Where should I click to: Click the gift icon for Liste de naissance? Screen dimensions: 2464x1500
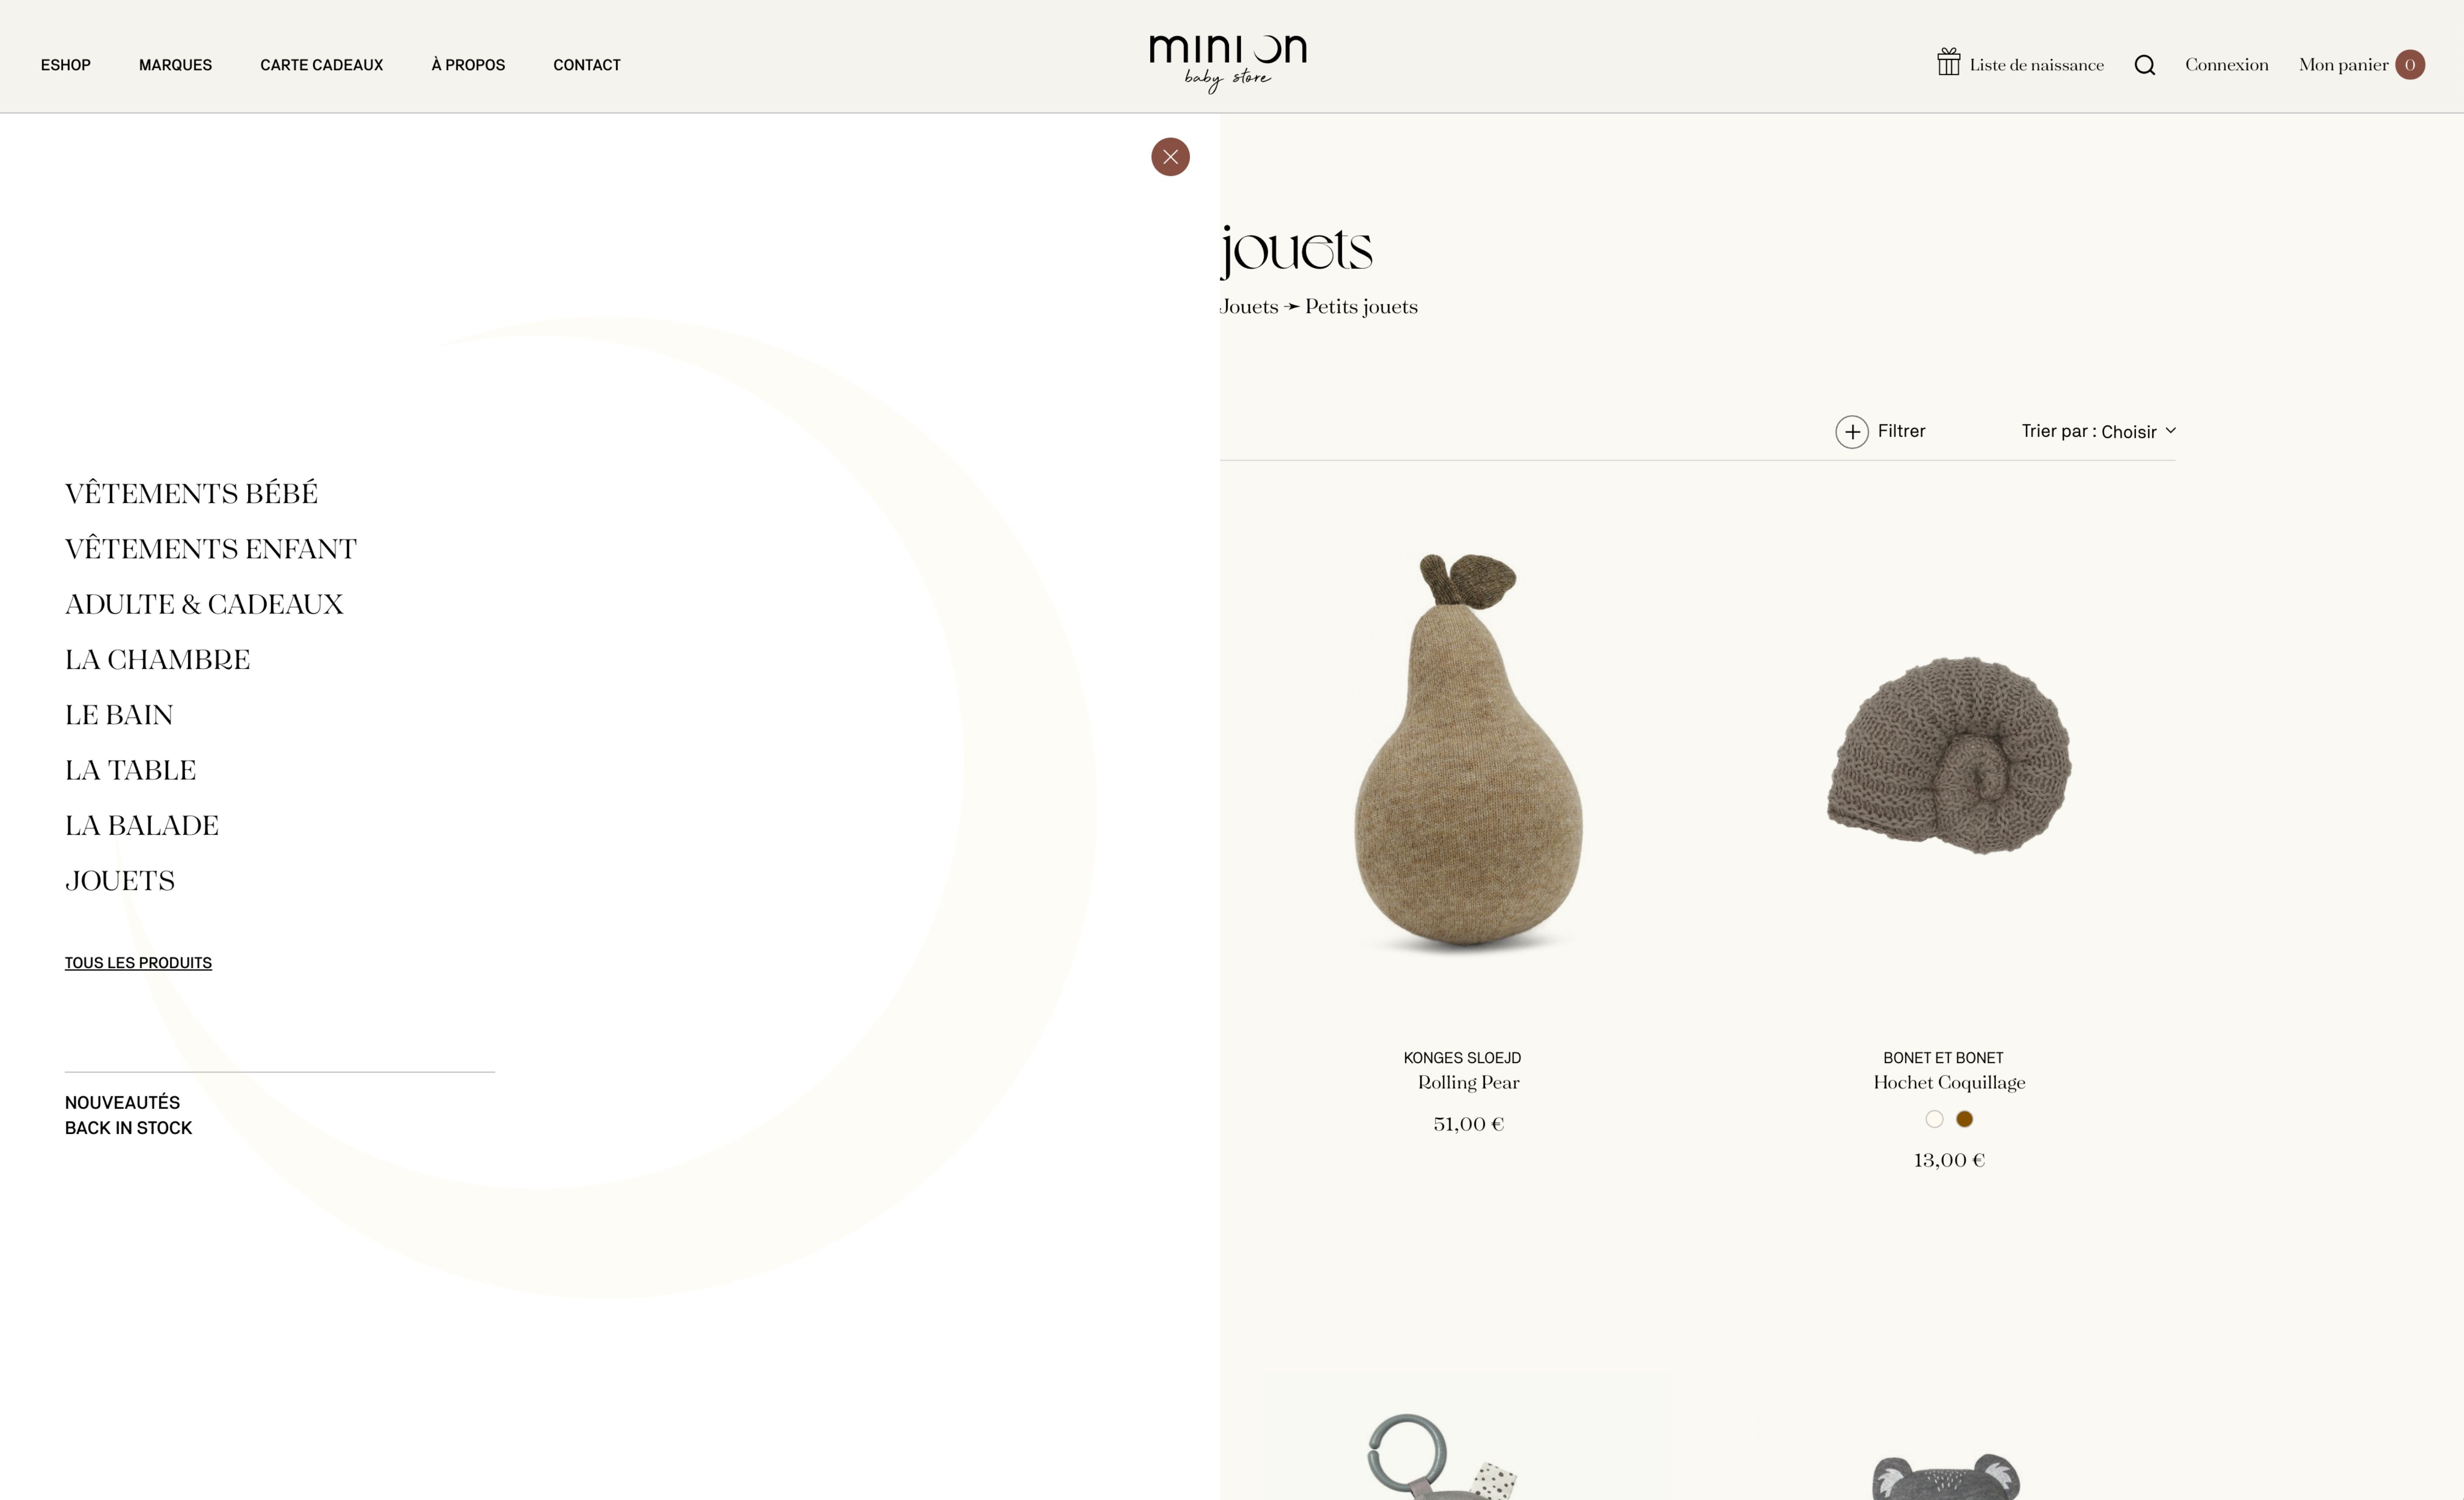coord(1948,62)
